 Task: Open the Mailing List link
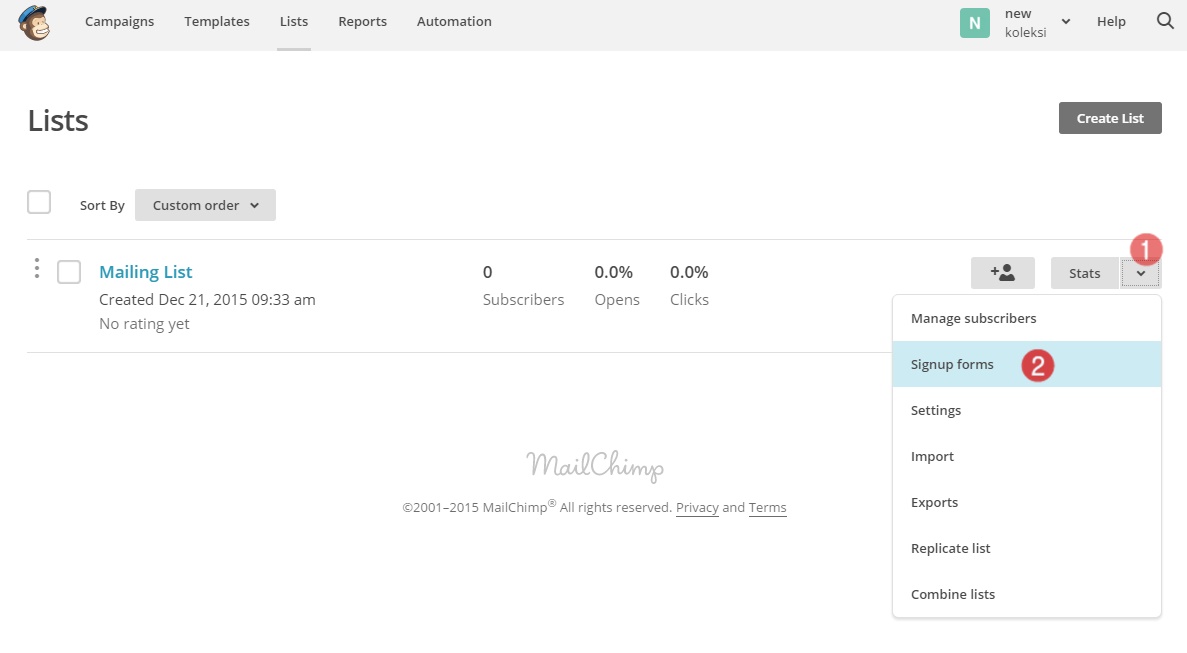[145, 272]
